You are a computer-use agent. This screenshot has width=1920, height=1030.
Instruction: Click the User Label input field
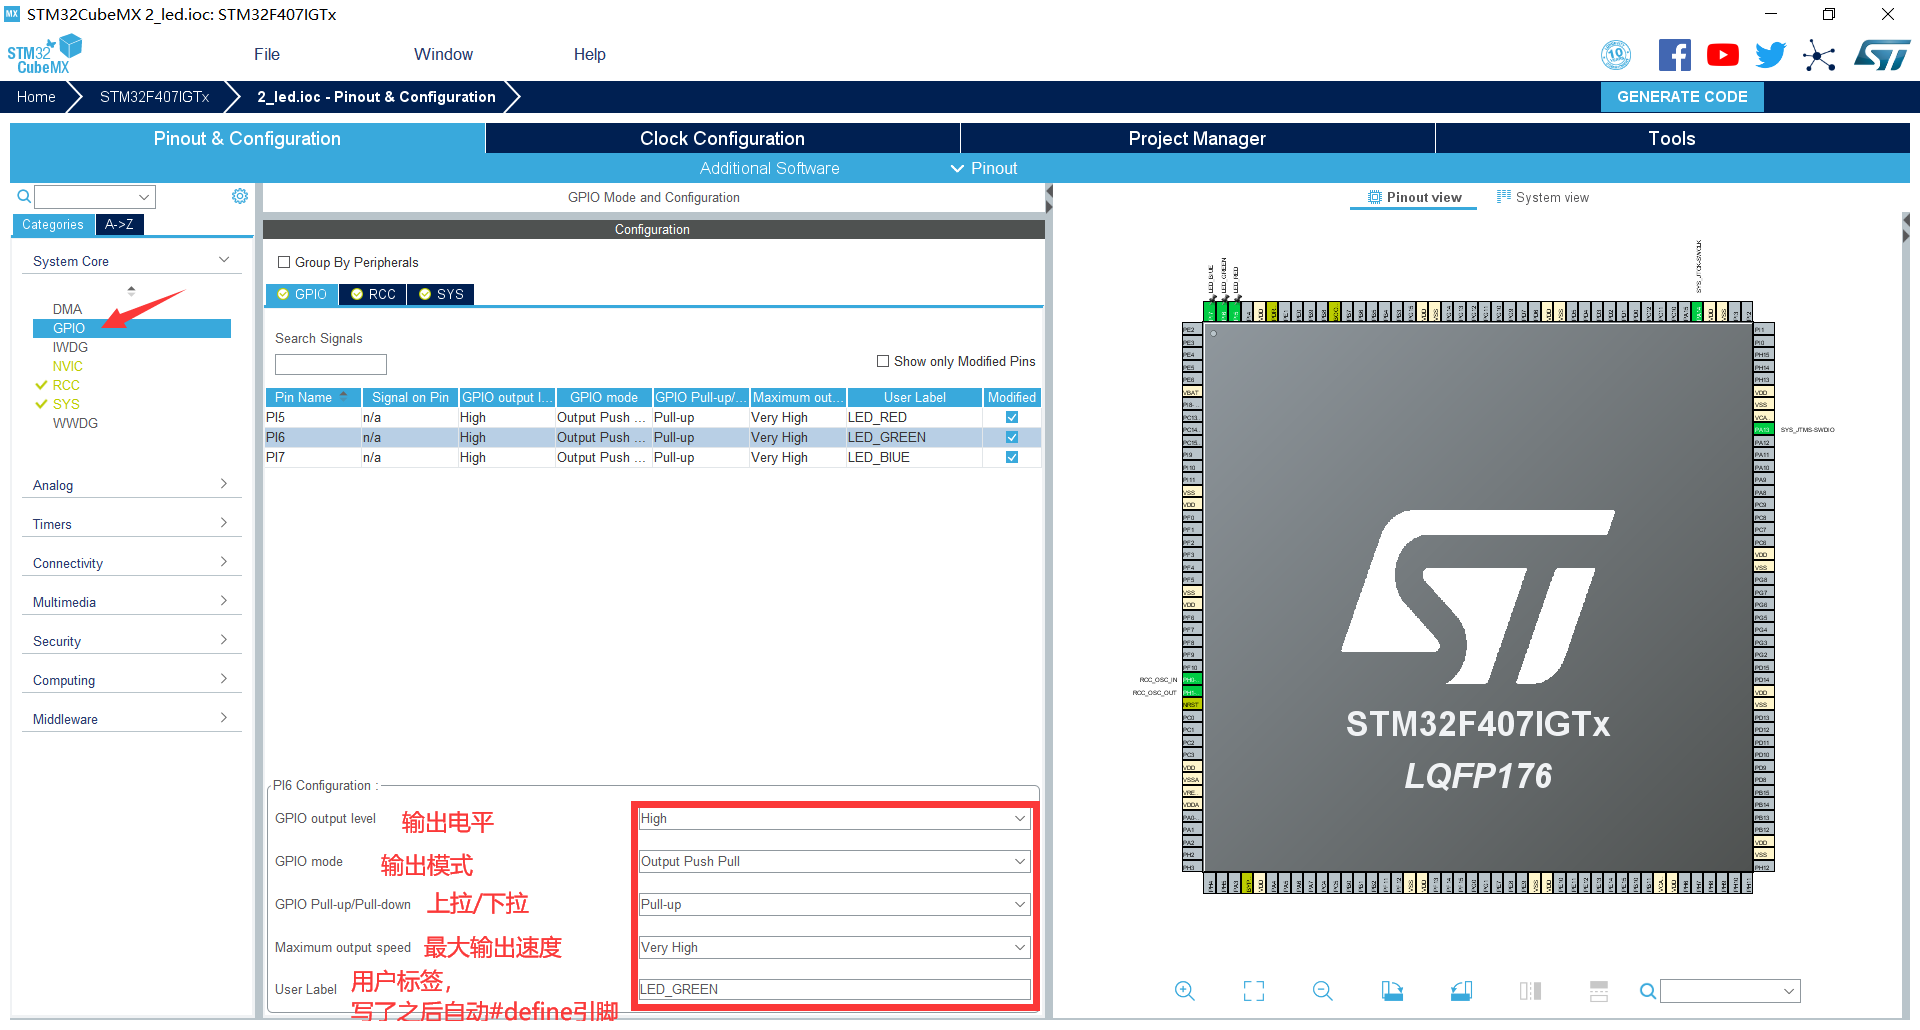(834, 989)
